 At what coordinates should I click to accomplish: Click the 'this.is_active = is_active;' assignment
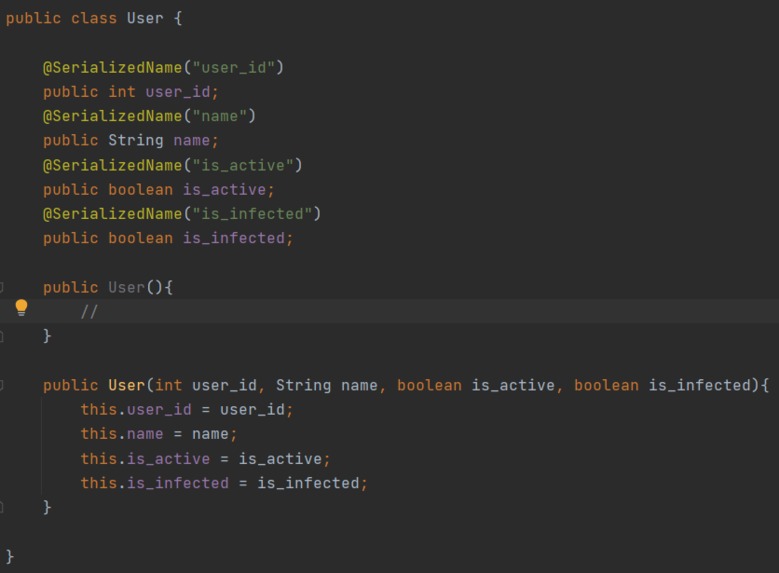click(x=205, y=458)
